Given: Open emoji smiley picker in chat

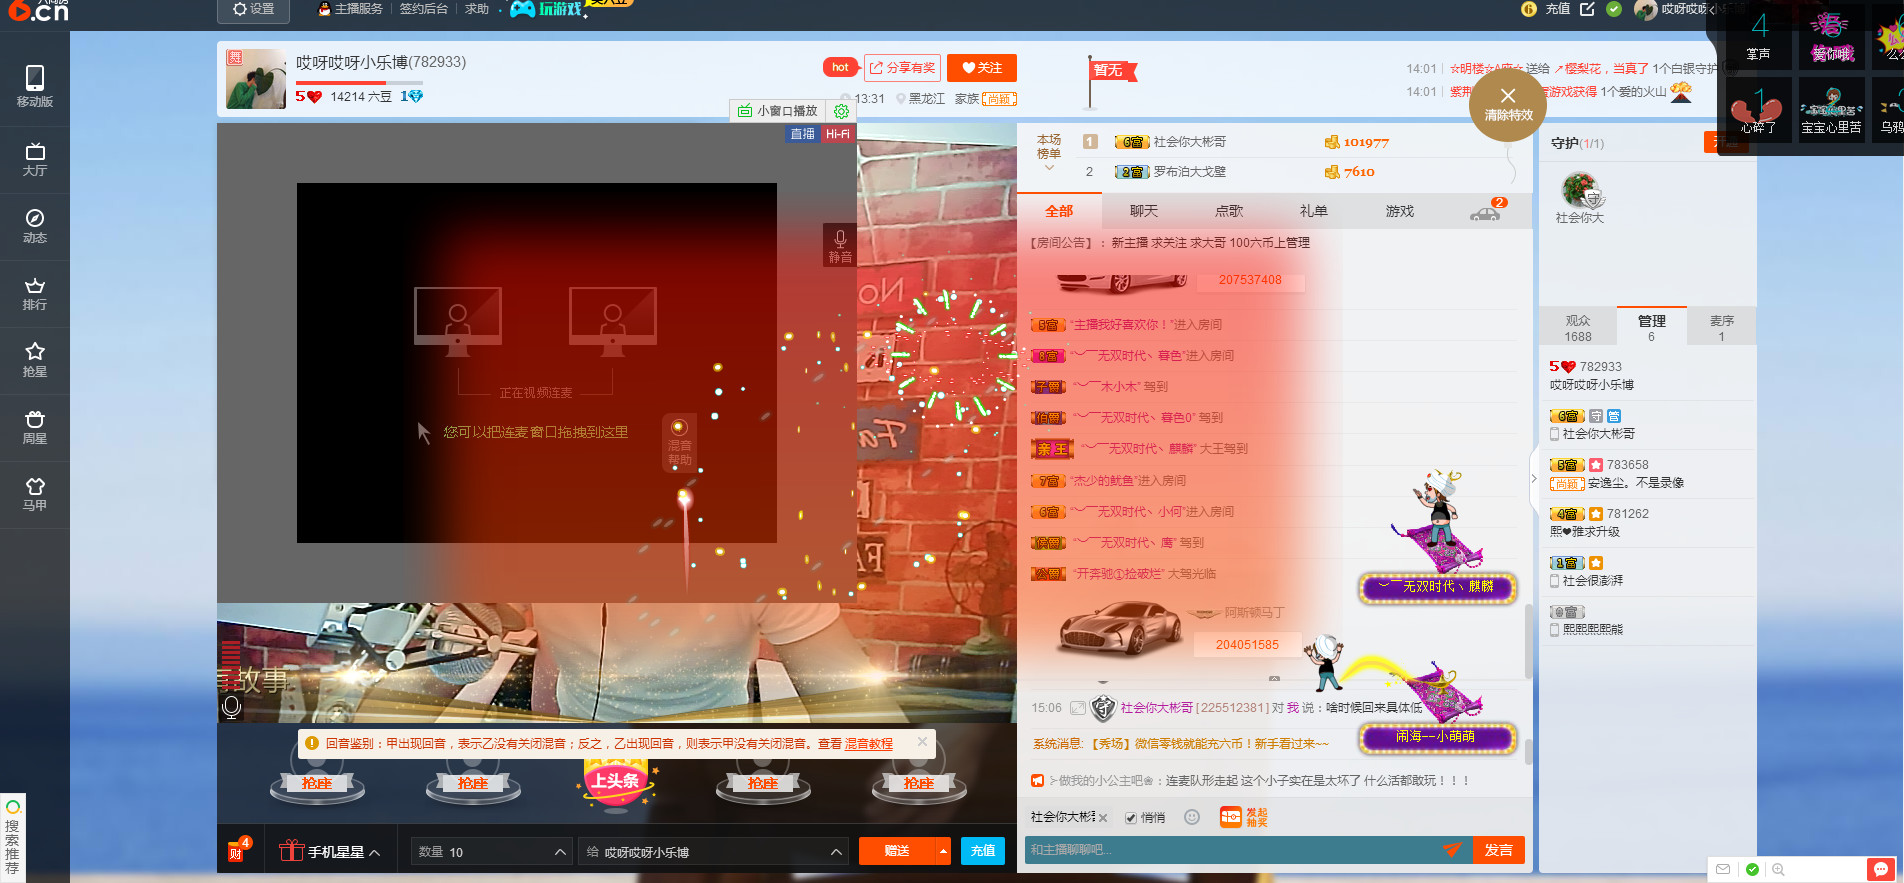Looking at the screenshot, I should point(1192,817).
